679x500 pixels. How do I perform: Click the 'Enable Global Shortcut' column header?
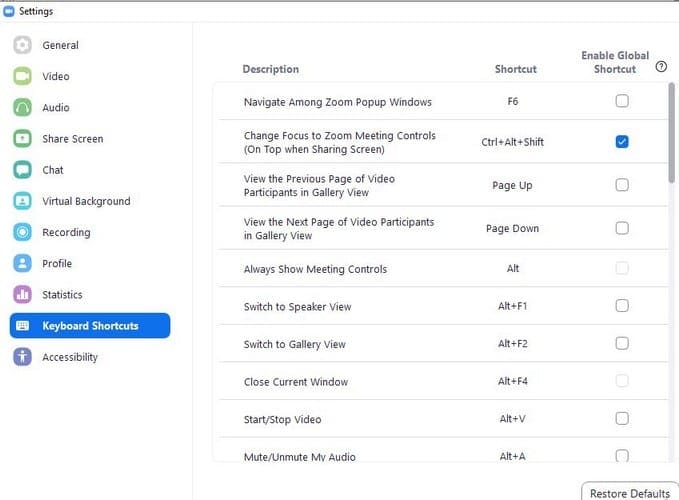pyautogui.click(x=615, y=62)
